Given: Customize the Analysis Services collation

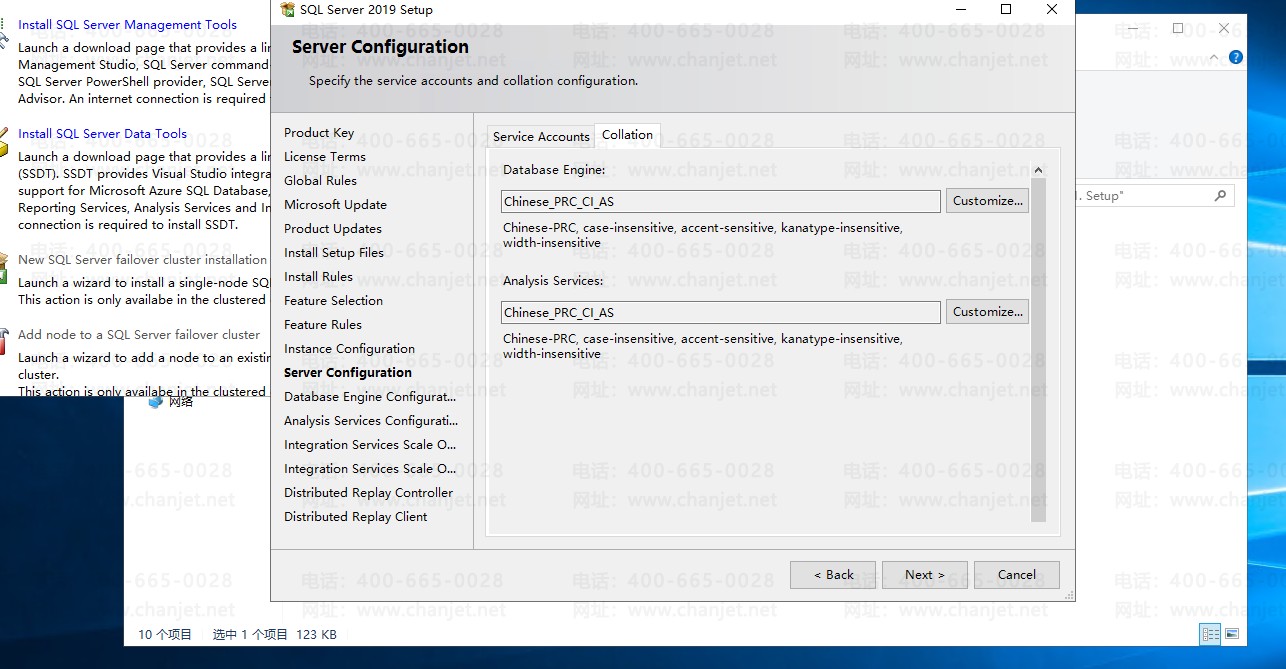Looking at the screenshot, I should coord(987,312).
